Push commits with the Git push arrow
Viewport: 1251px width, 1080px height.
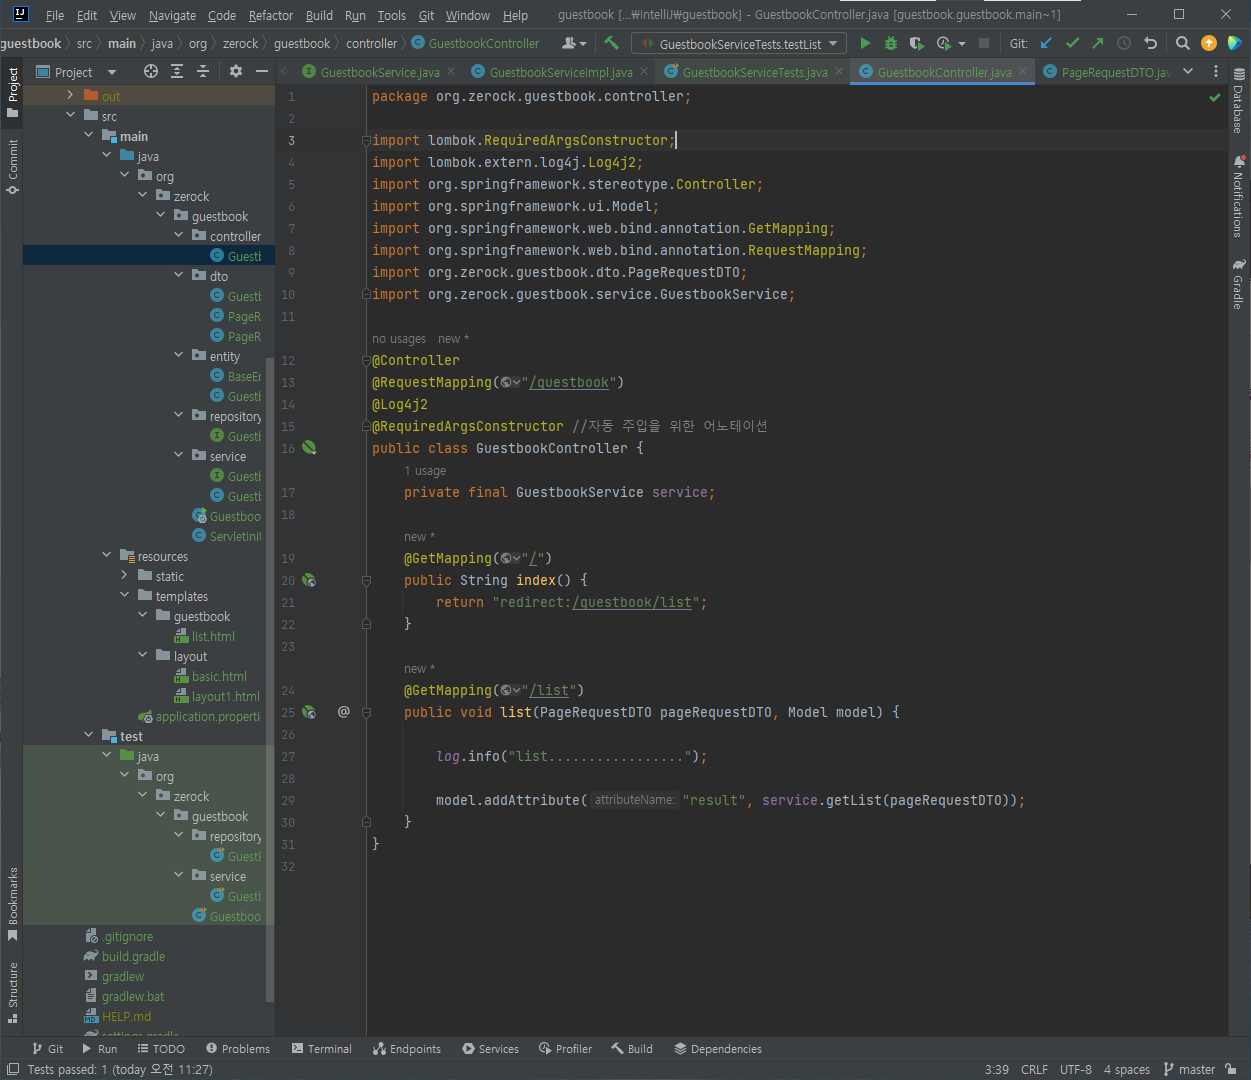(1098, 43)
